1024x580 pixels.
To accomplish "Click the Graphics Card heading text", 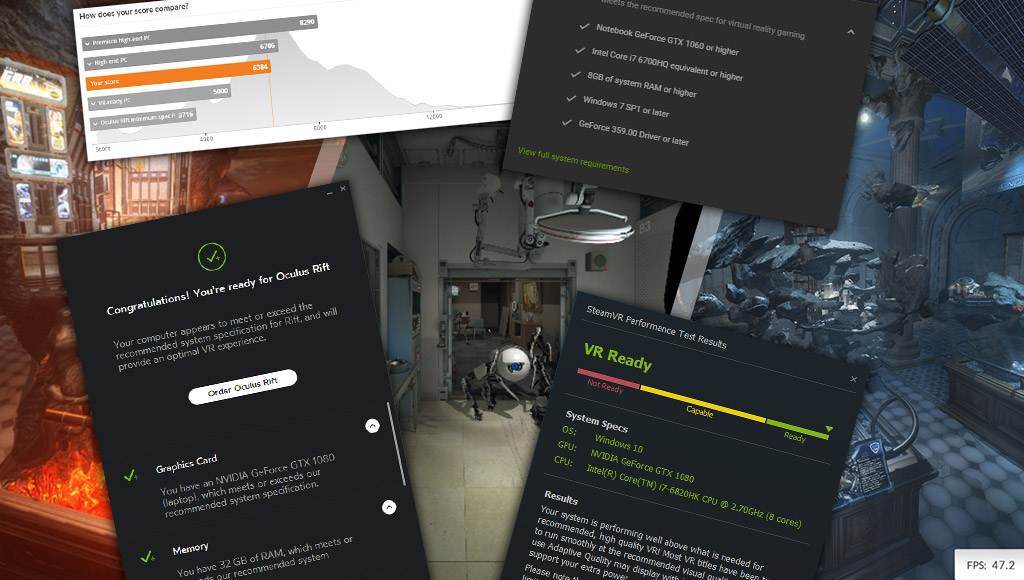I will pyautogui.click(x=186, y=463).
